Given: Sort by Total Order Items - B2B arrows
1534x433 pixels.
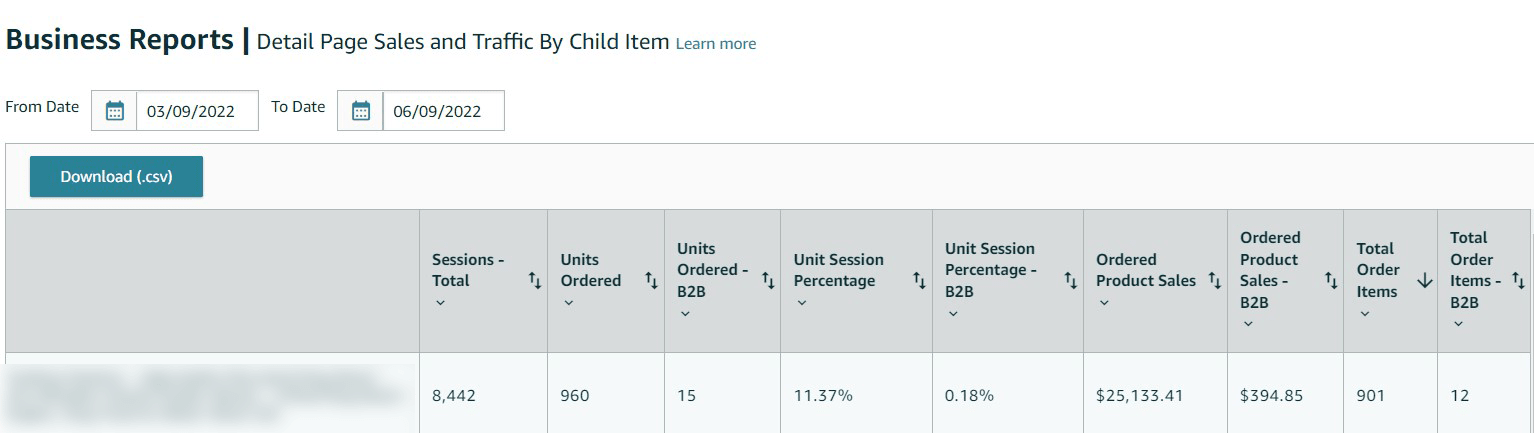Looking at the screenshot, I should coord(1519,281).
